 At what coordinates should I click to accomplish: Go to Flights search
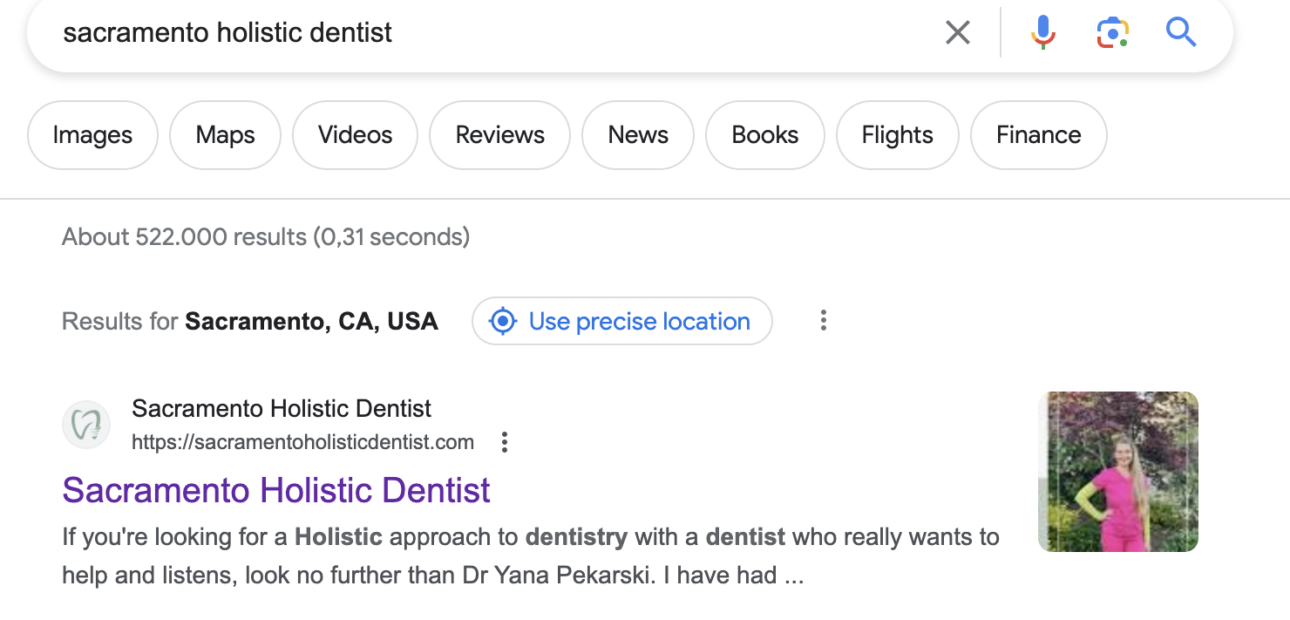click(897, 135)
